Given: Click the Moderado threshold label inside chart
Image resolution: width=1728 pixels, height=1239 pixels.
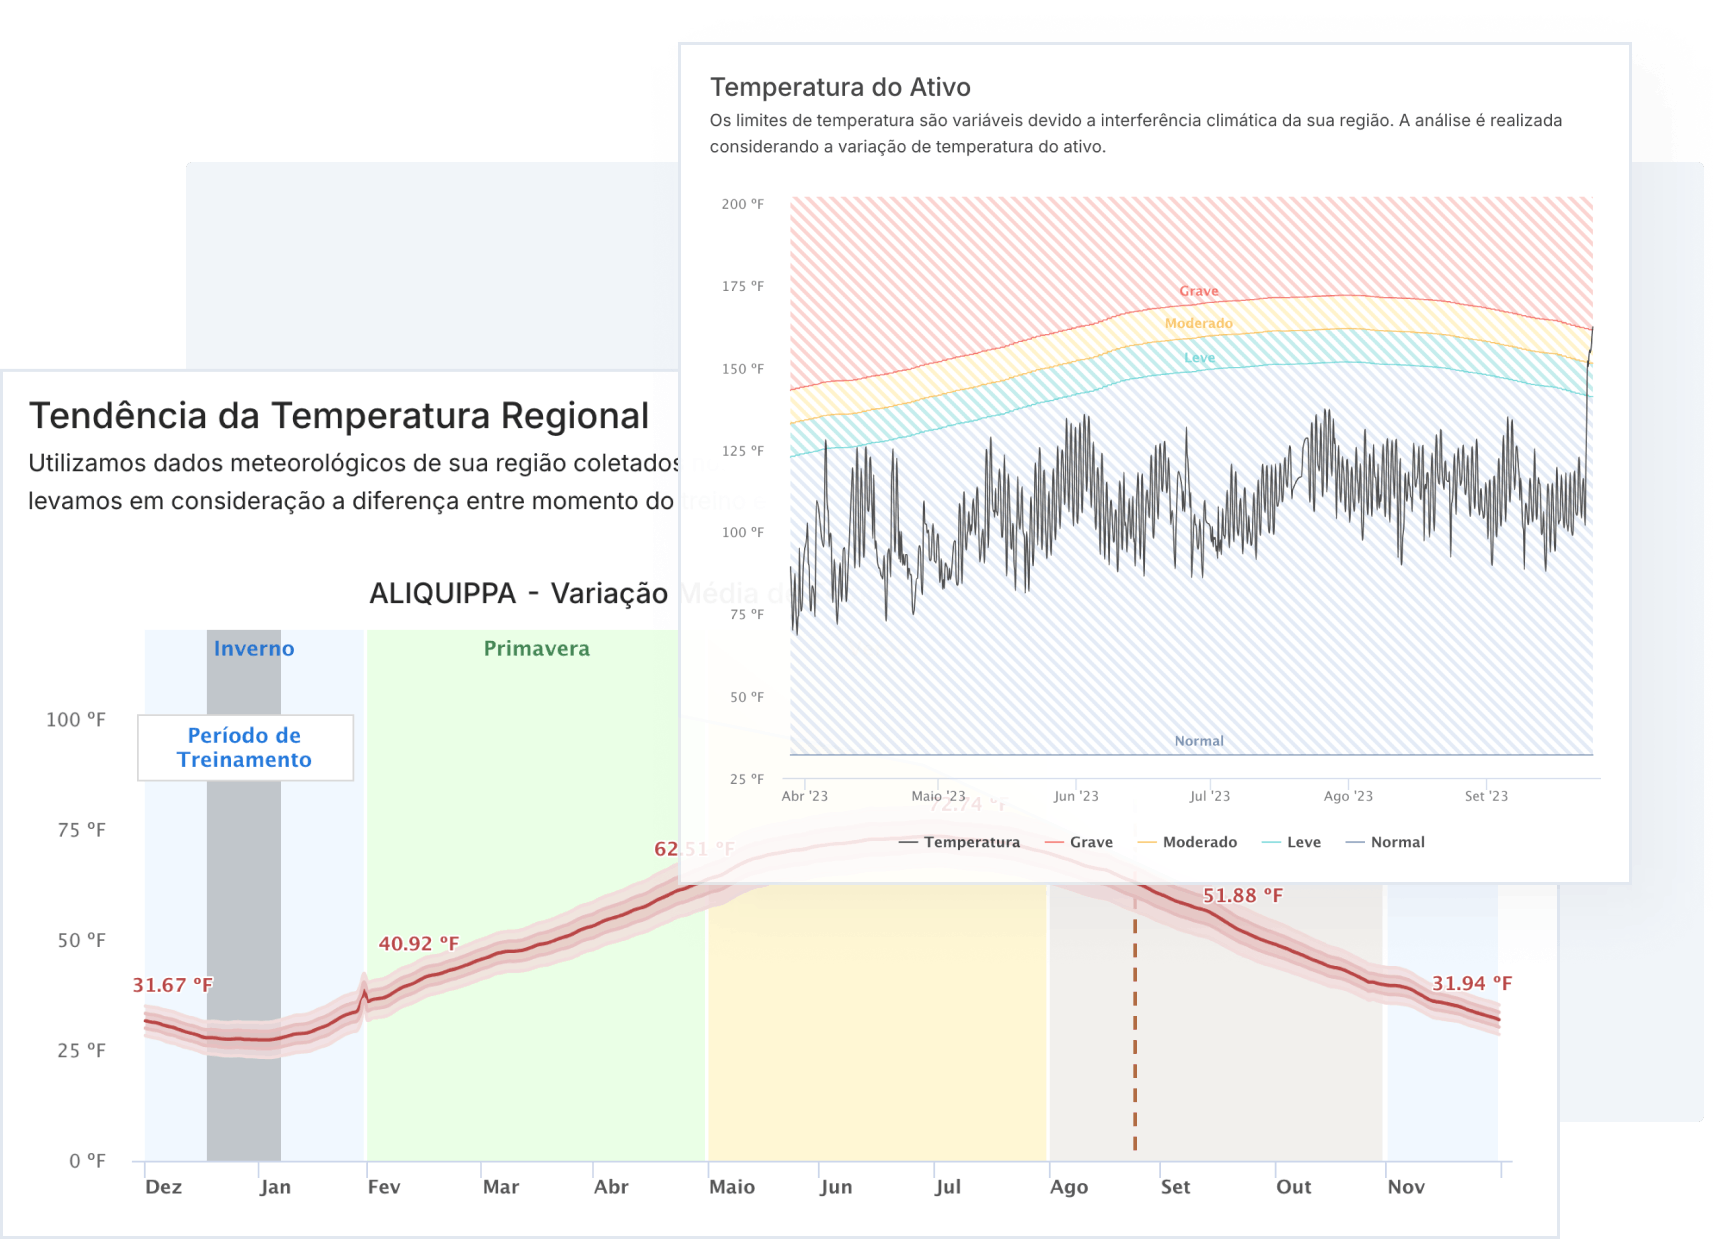Looking at the screenshot, I should tap(1198, 323).
